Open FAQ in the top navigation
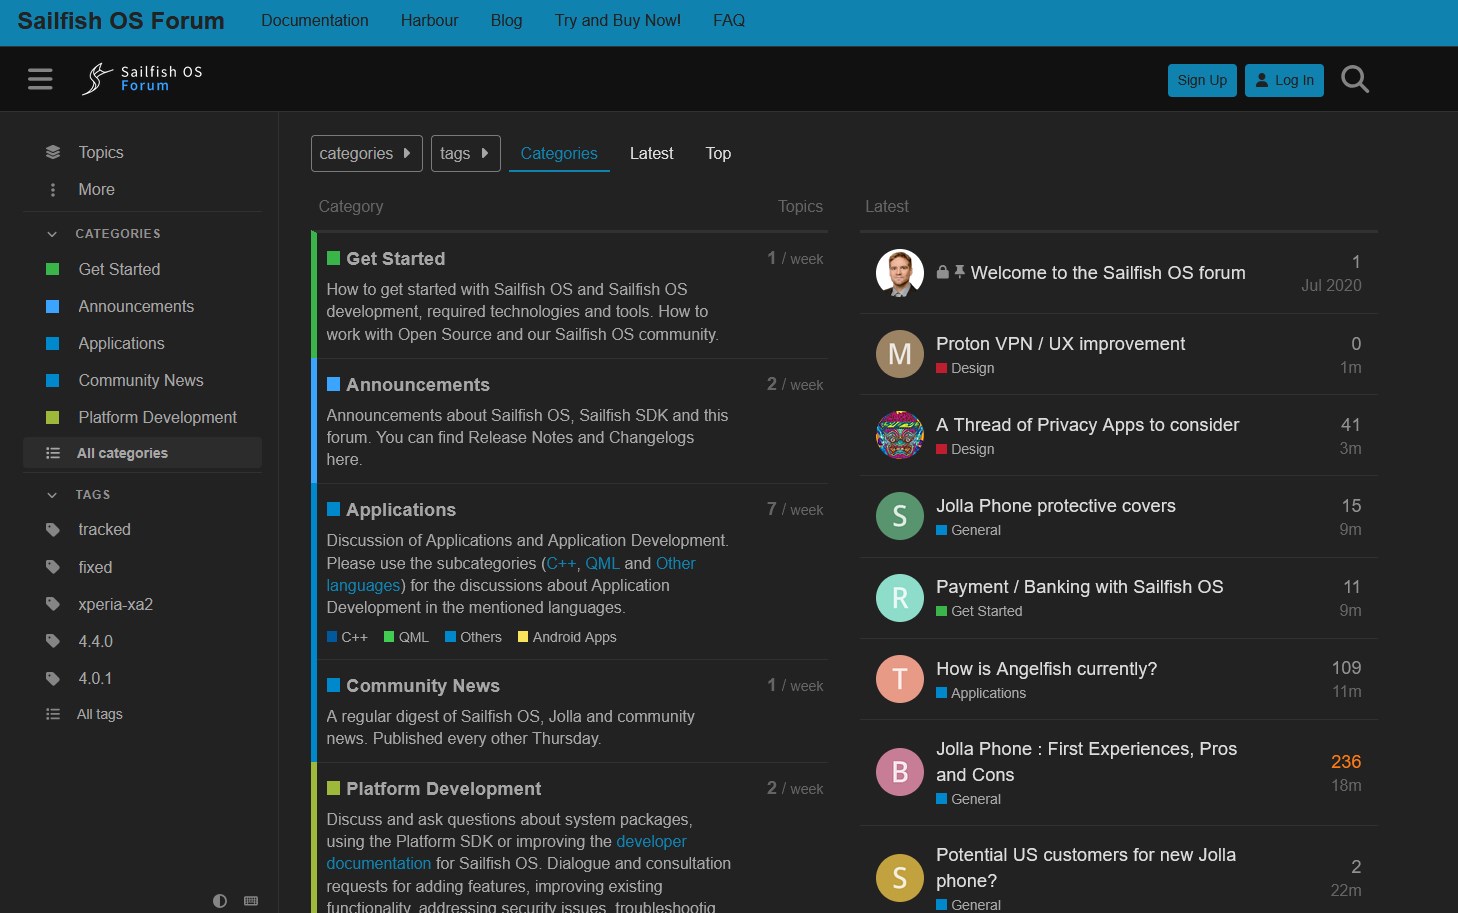1458x913 pixels. pyautogui.click(x=729, y=20)
